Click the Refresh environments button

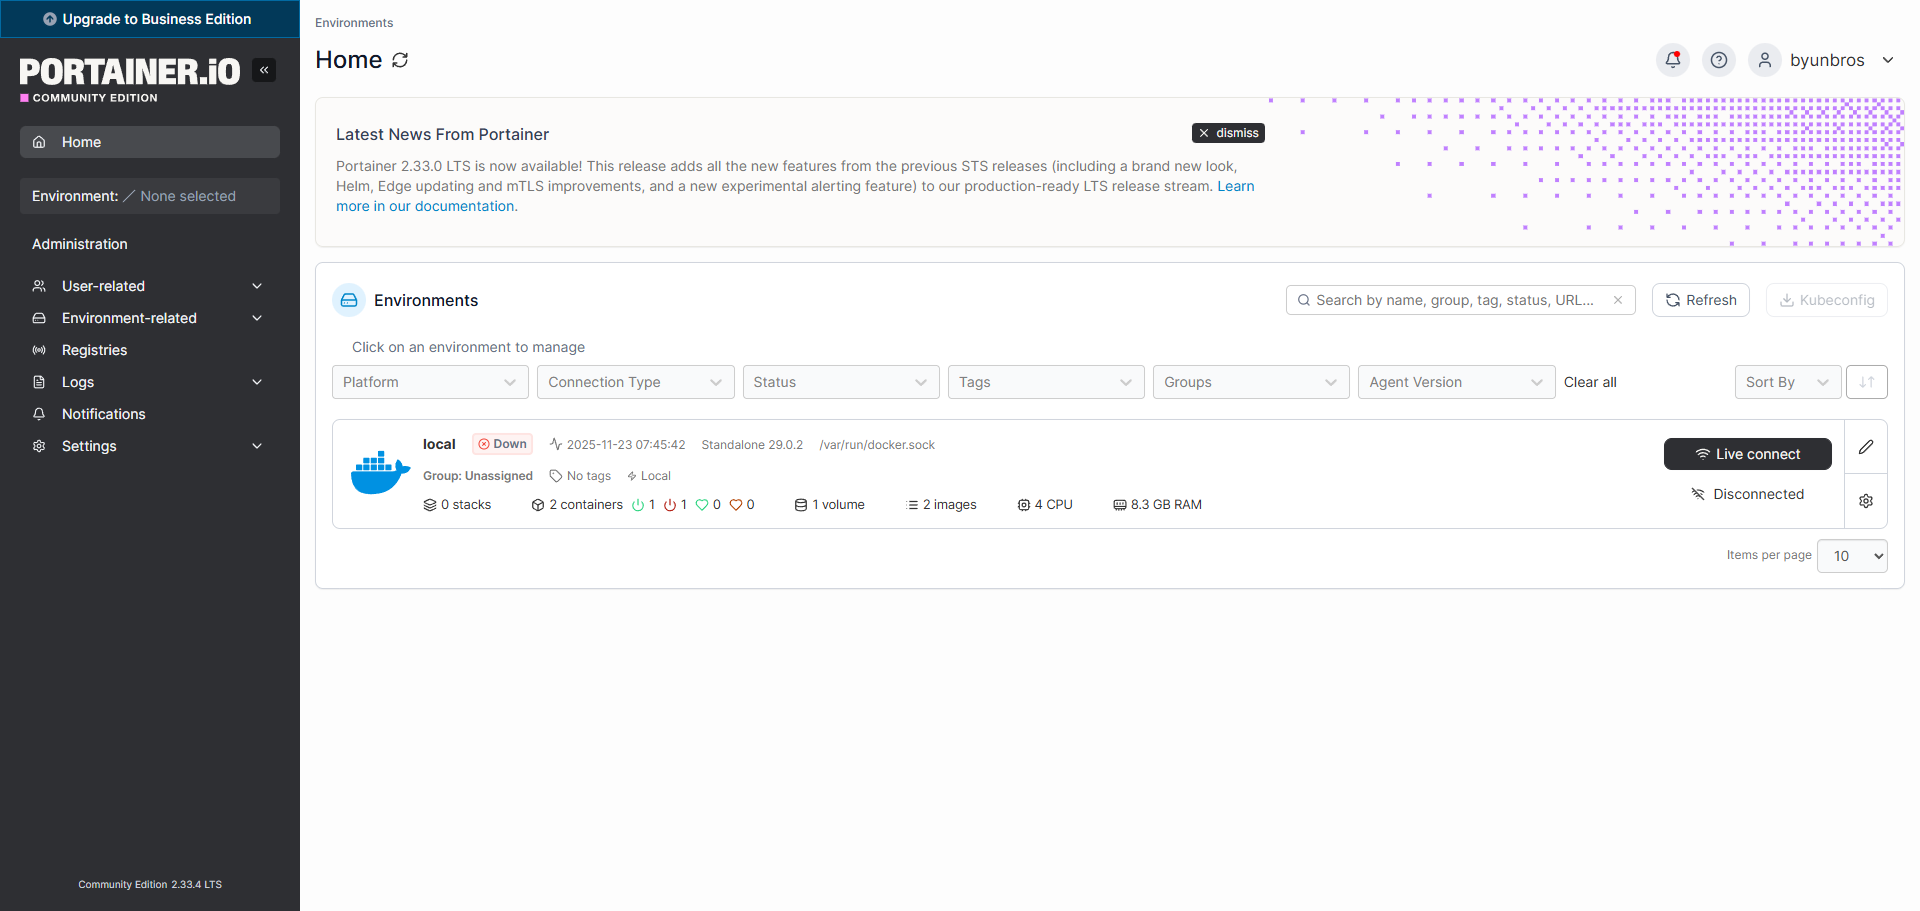point(1701,300)
